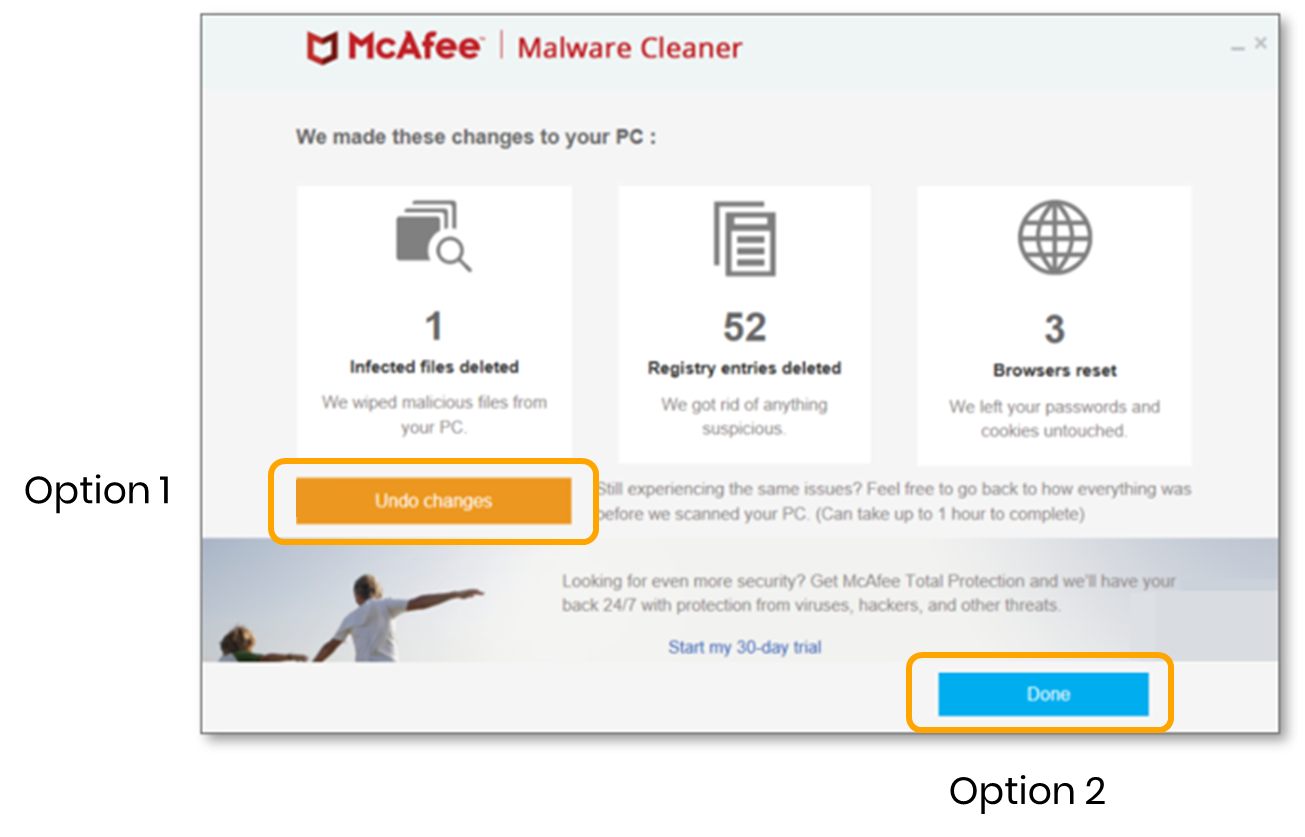This screenshot has width=1305, height=837.
Task: Click the Option 2 label
Action: point(1027,790)
